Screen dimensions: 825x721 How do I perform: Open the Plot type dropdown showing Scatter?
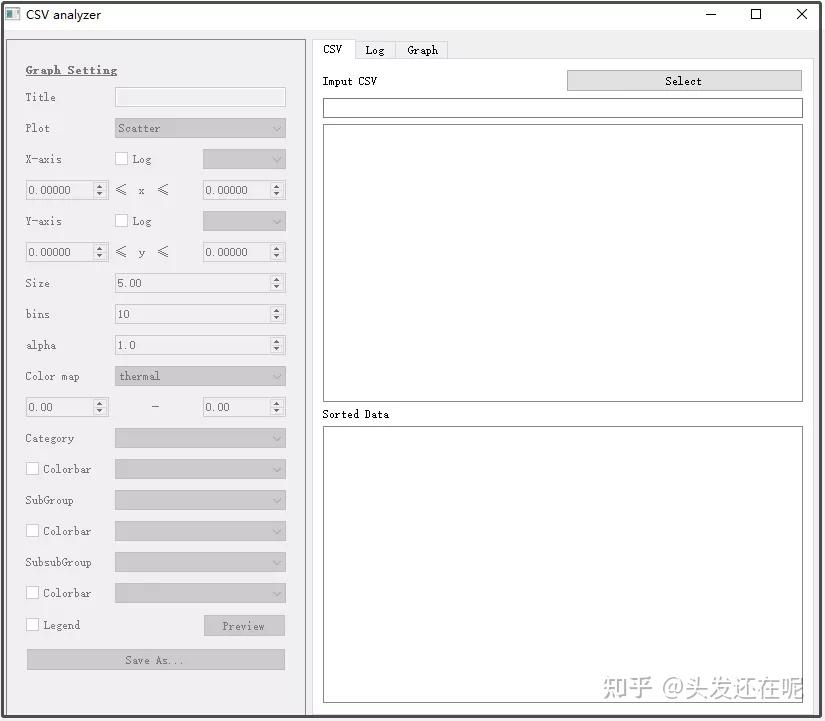200,128
